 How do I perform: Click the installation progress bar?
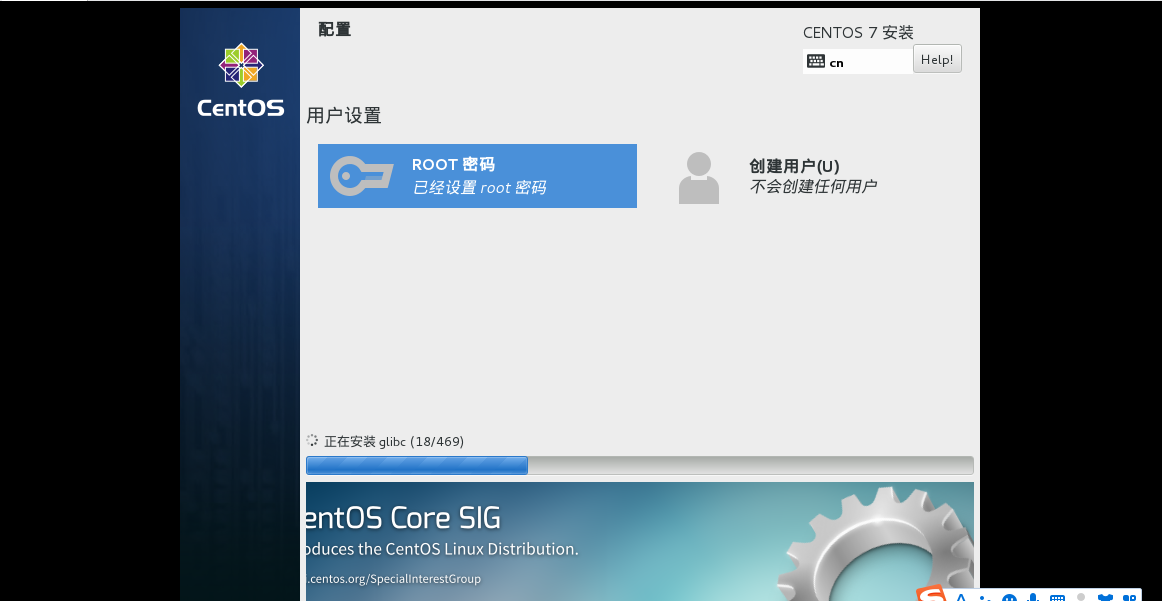coord(640,465)
